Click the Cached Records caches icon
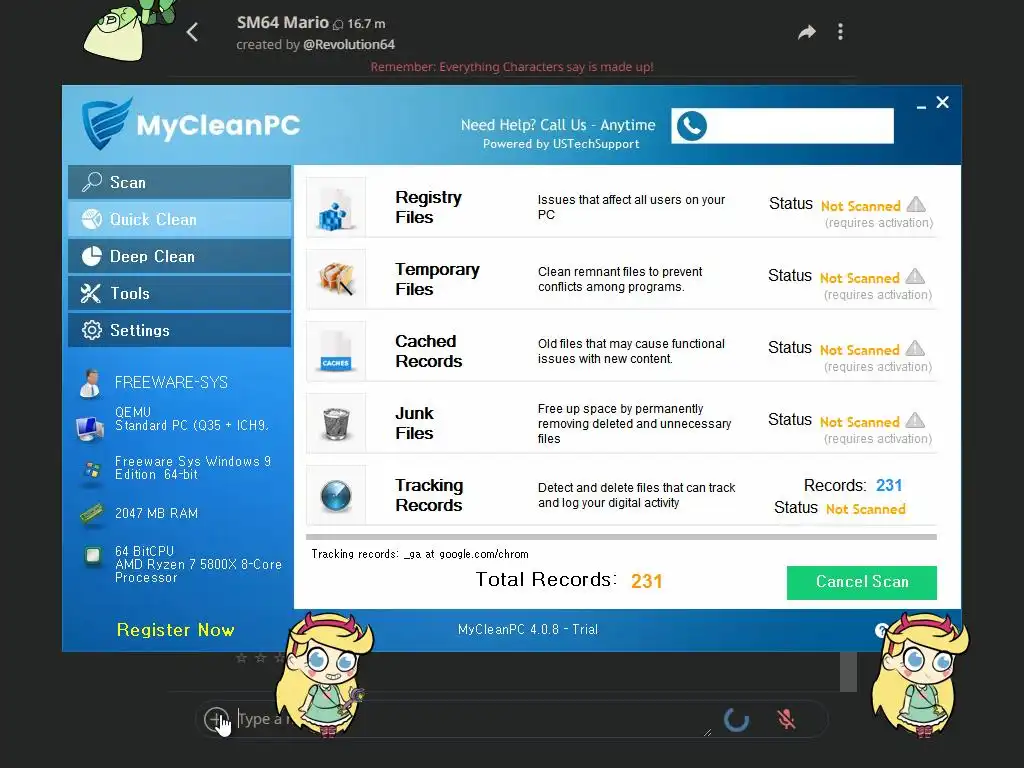1024x768 pixels. pyautogui.click(x=336, y=351)
